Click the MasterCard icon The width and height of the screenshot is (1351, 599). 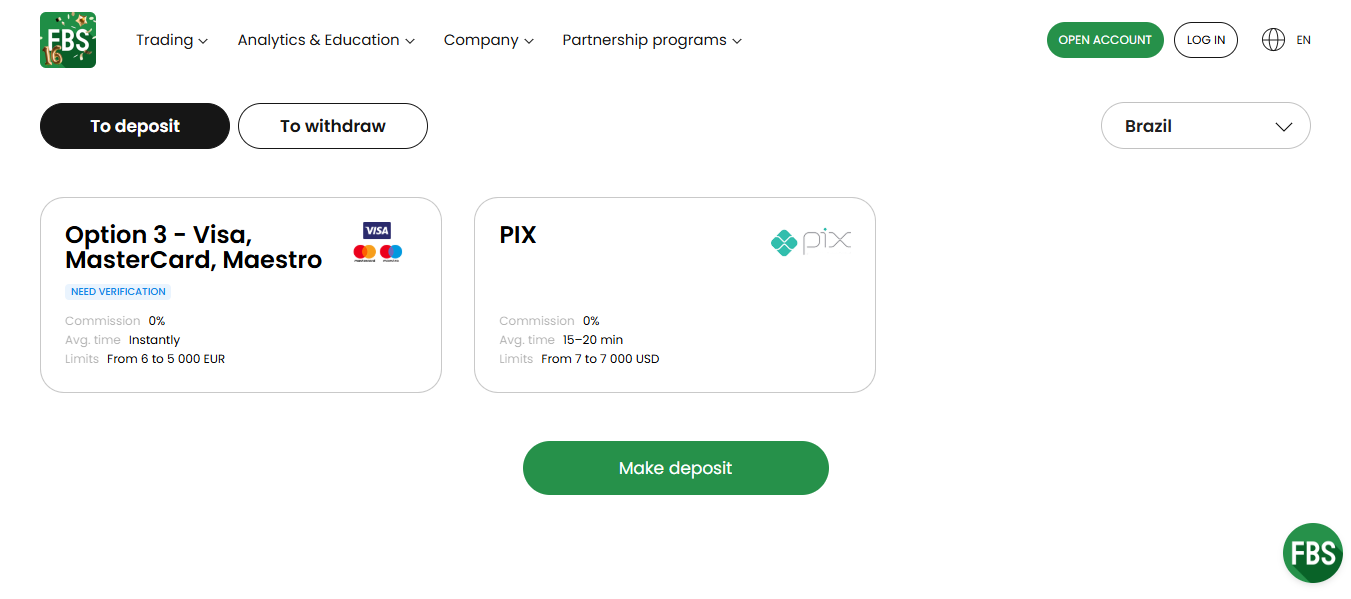point(366,253)
